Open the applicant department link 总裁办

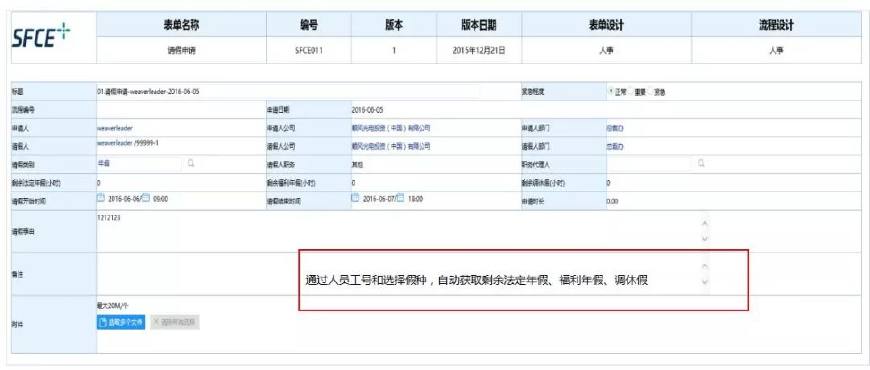pyautogui.click(x=615, y=128)
